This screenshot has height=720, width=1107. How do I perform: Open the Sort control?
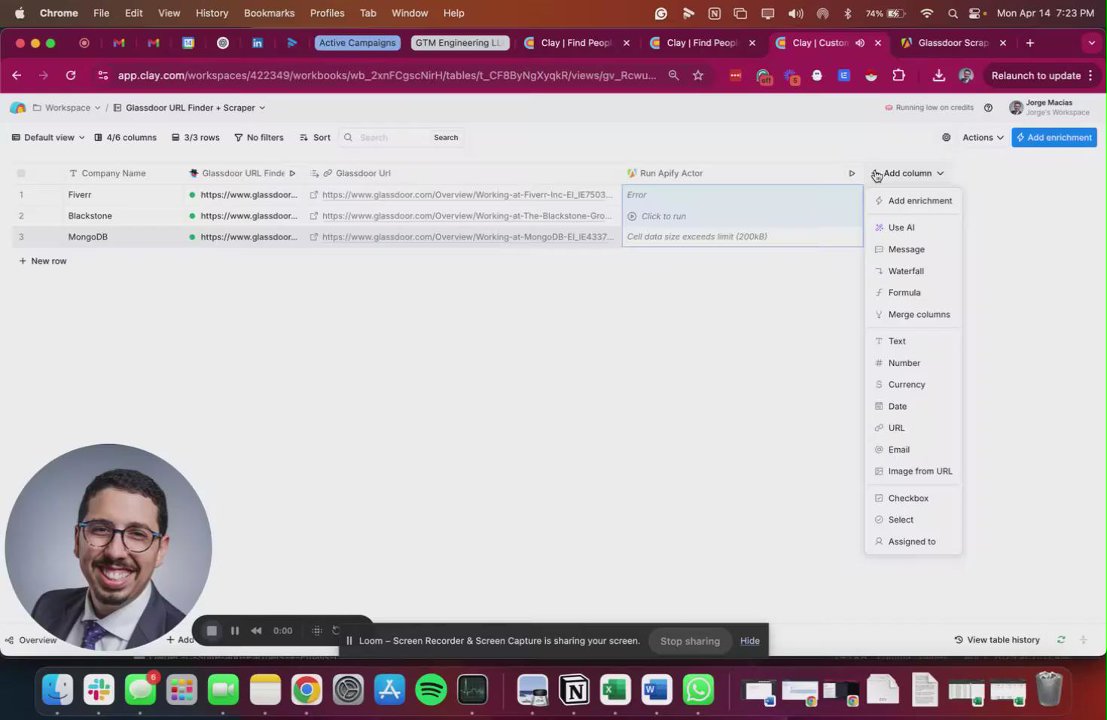315,138
